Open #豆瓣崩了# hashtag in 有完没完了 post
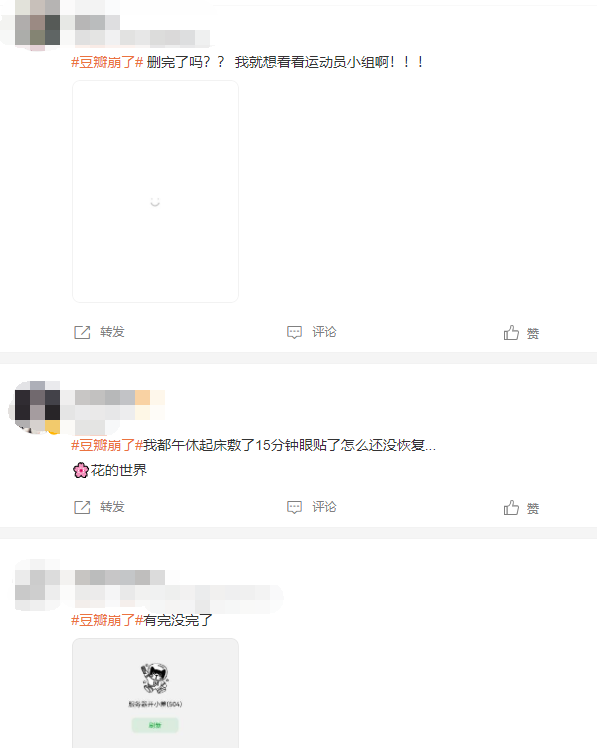 pos(107,621)
